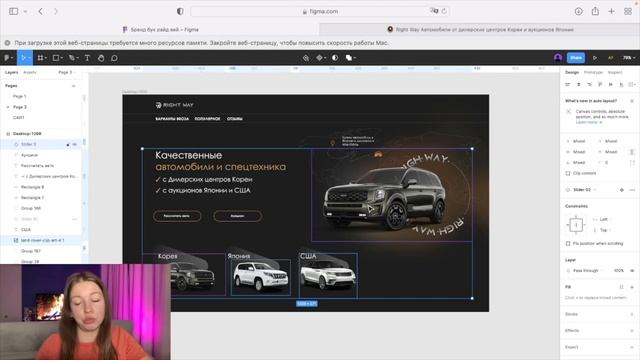Open Safari sidebar dropdown arrow

[x=25, y=11]
